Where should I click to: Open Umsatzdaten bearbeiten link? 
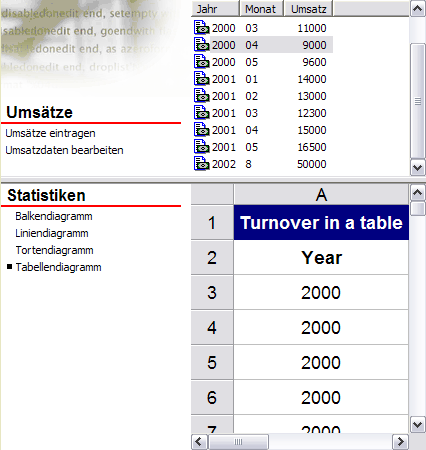point(64,150)
